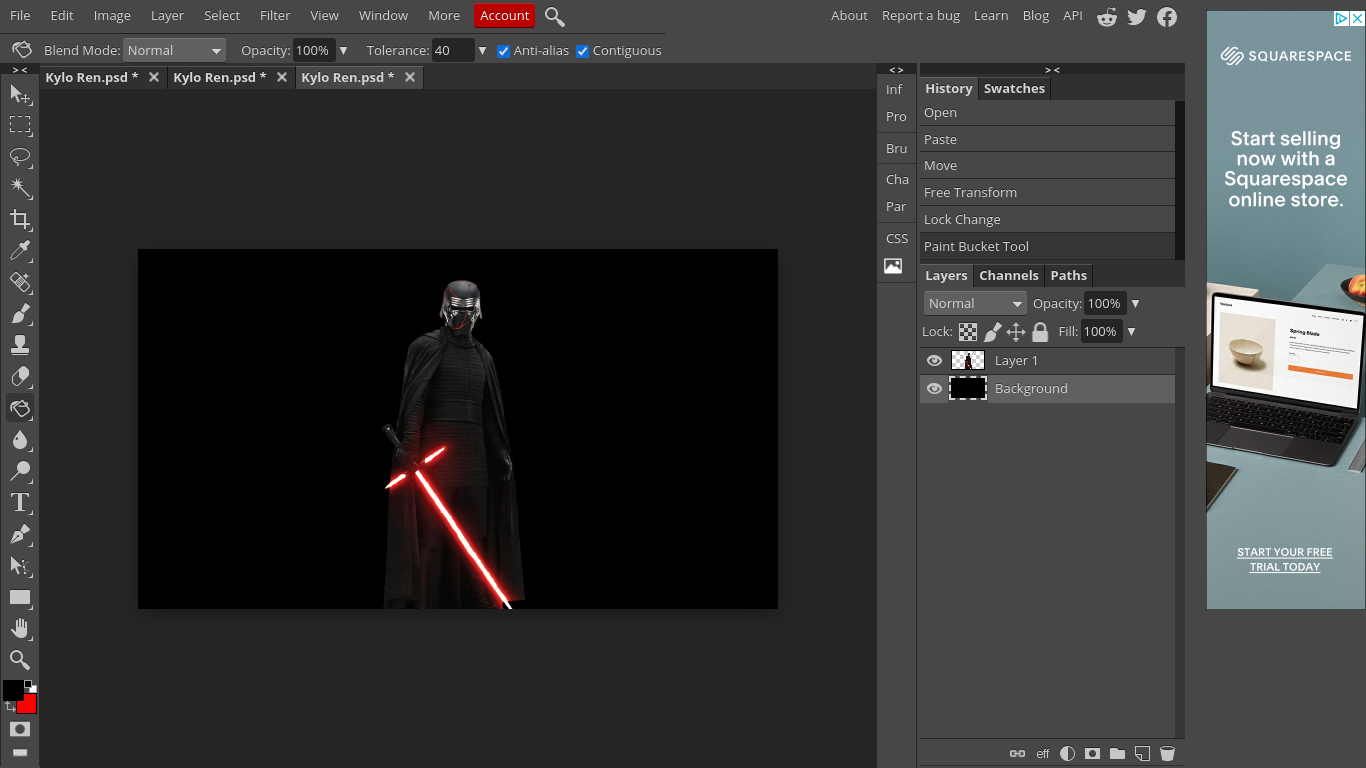Switch to the Channels tab
This screenshot has width=1366, height=768.
[1009, 276]
